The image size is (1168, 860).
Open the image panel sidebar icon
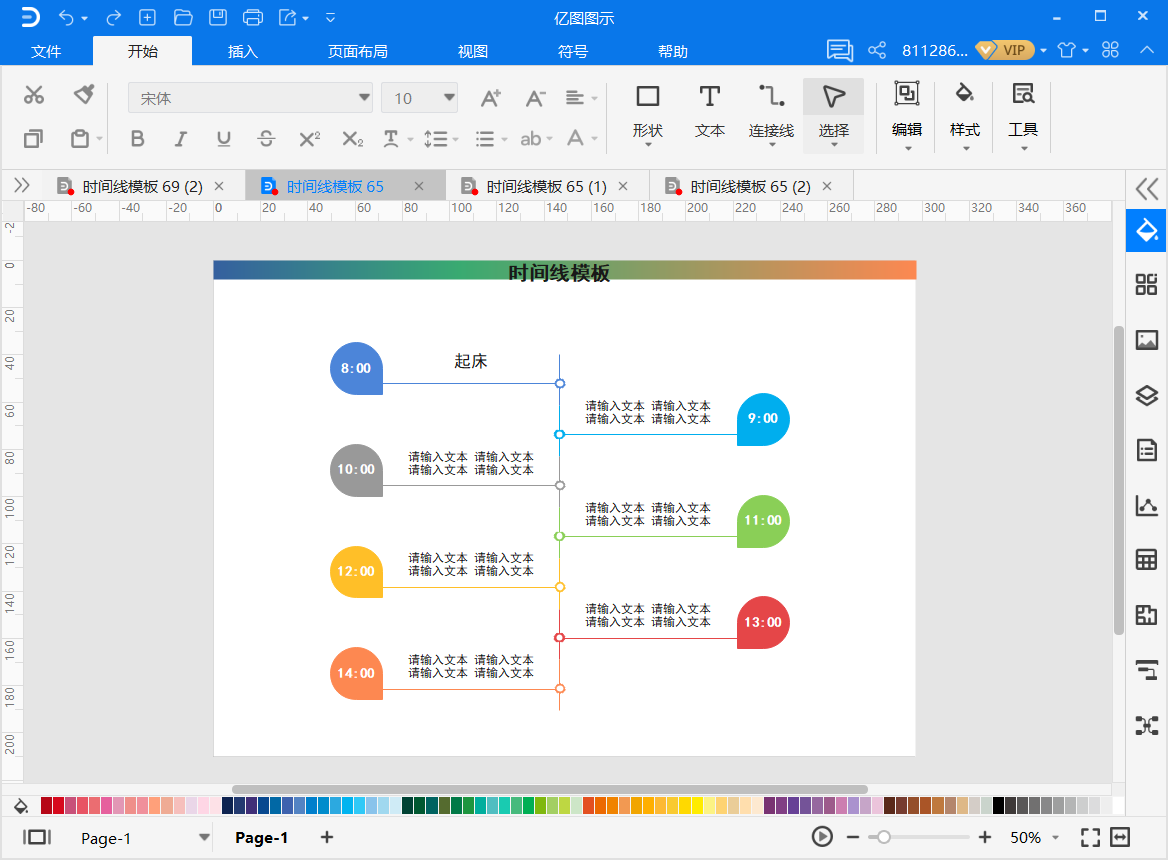(x=1146, y=340)
